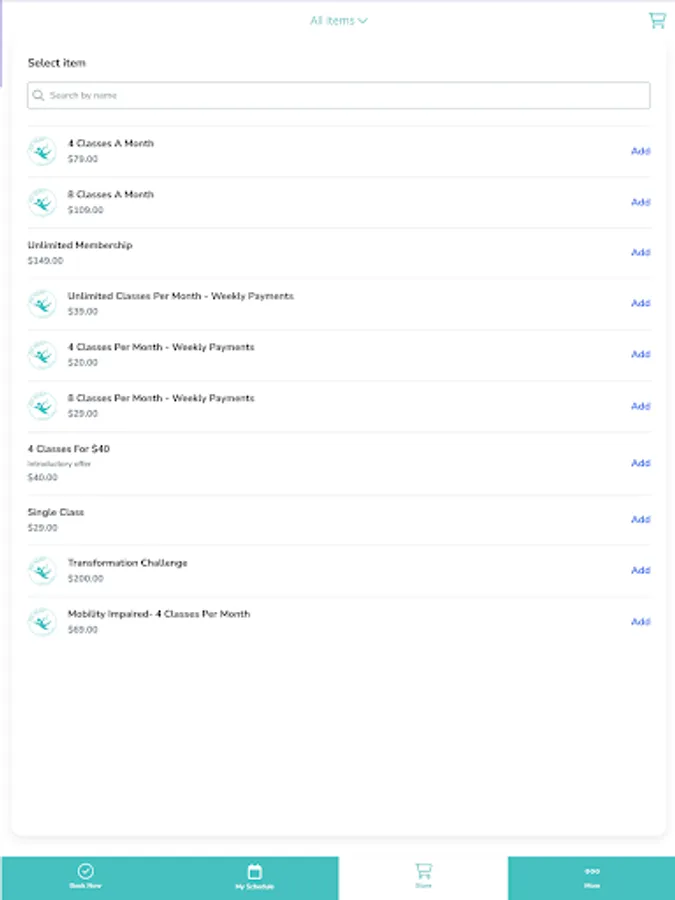This screenshot has height=900, width=675.
Task: Click the logo beside Transformation Challenge
Action: click(x=41, y=570)
